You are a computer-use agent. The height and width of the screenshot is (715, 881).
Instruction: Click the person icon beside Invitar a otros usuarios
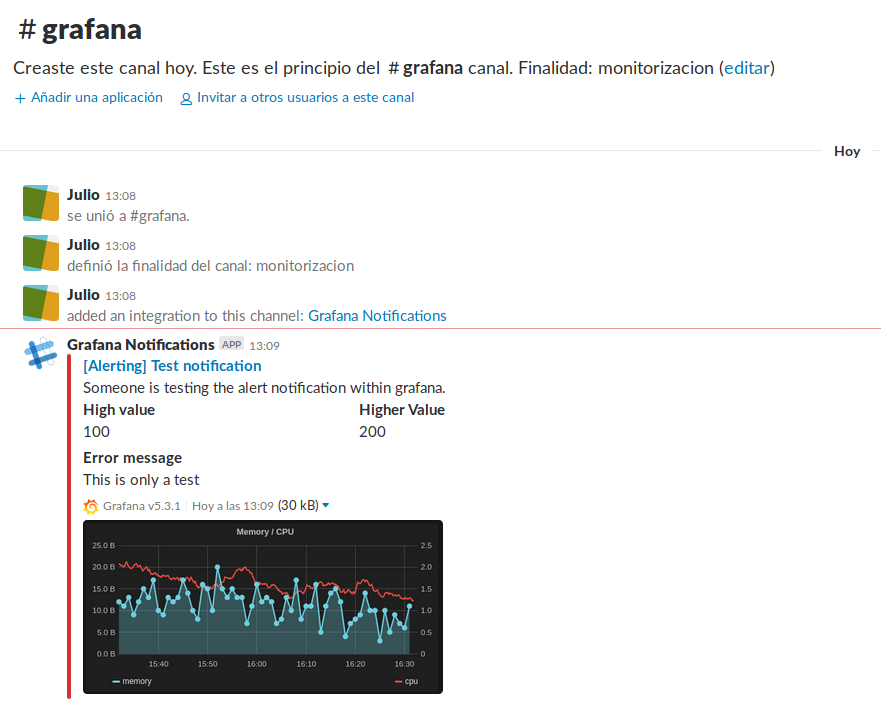(x=186, y=98)
